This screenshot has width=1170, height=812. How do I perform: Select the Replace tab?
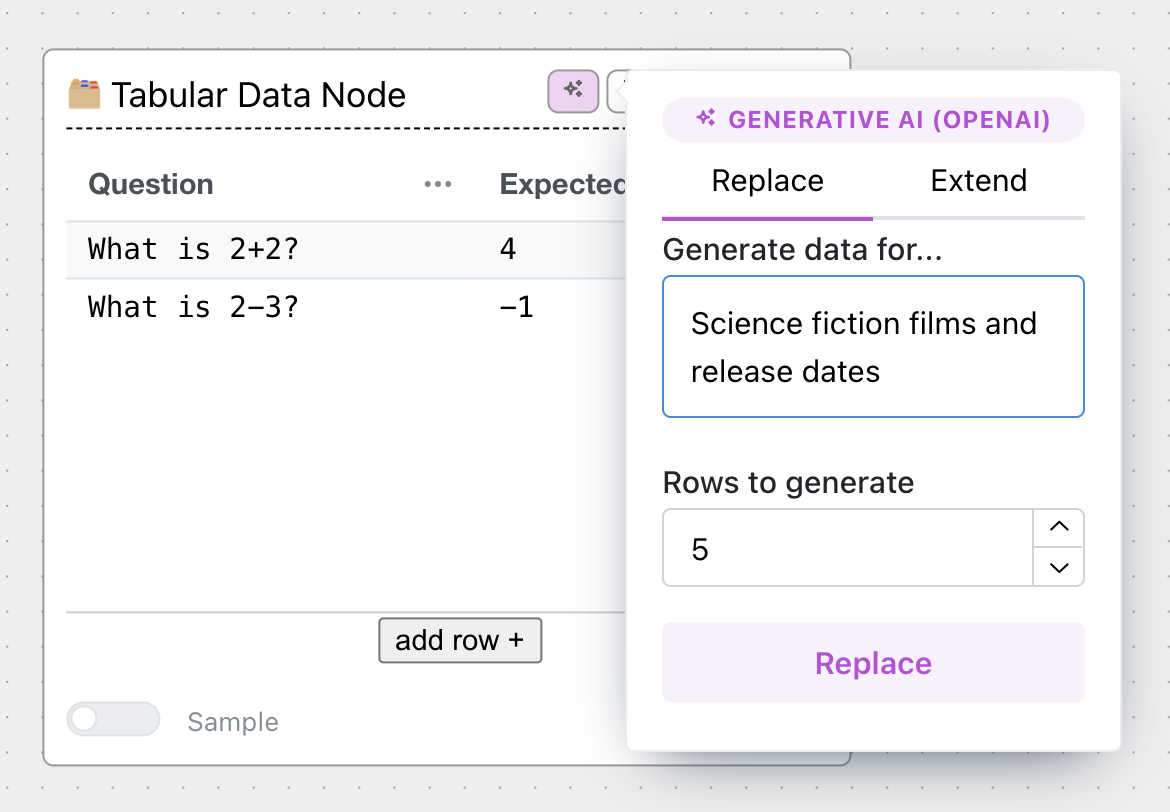[x=767, y=181]
